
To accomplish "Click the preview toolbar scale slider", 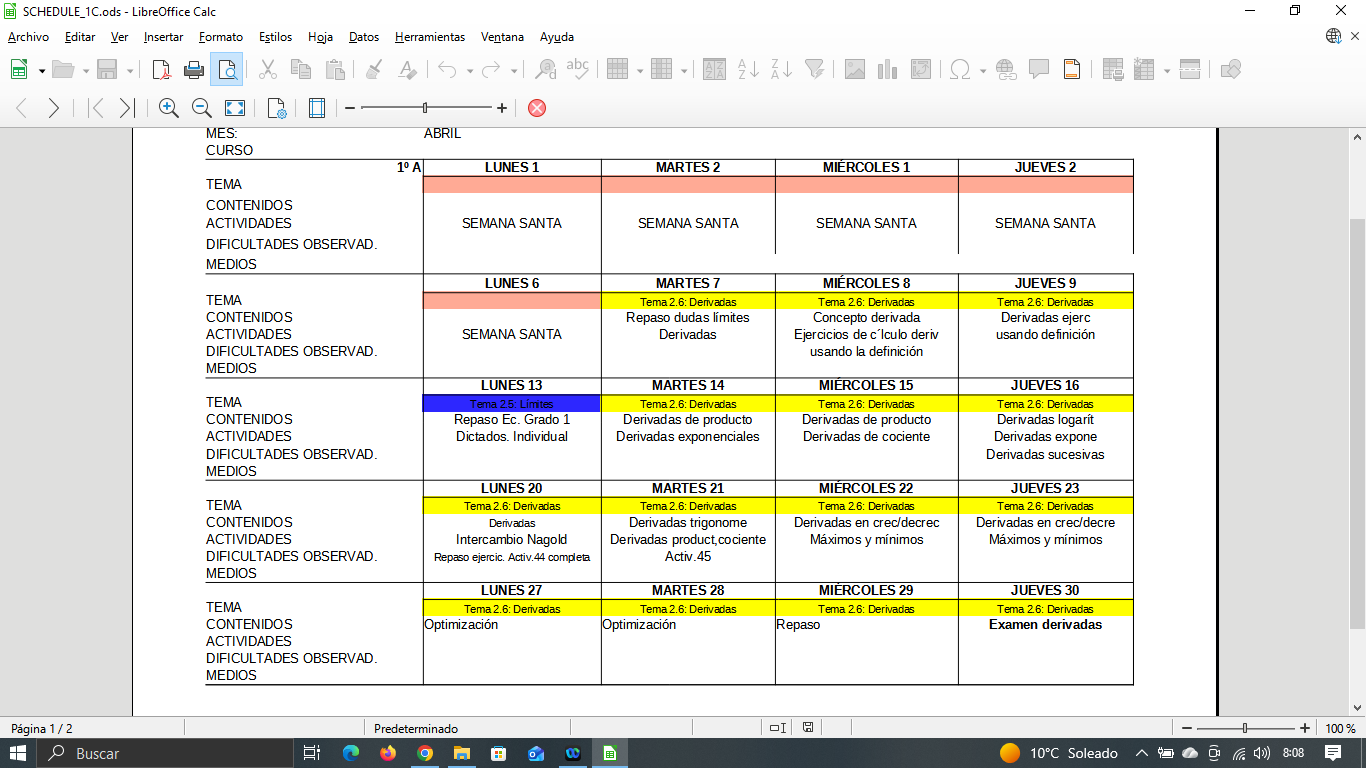I will pyautogui.click(x=426, y=108).
